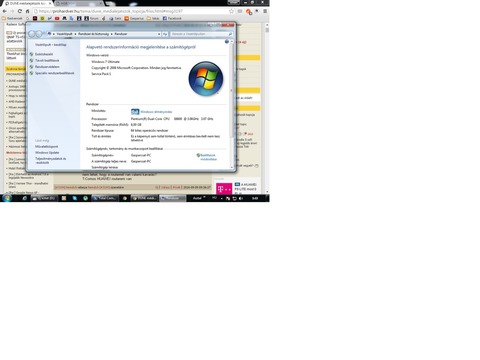Open the help icon in System window
The image size is (480, 360).
pyautogui.click(x=227, y=42)
